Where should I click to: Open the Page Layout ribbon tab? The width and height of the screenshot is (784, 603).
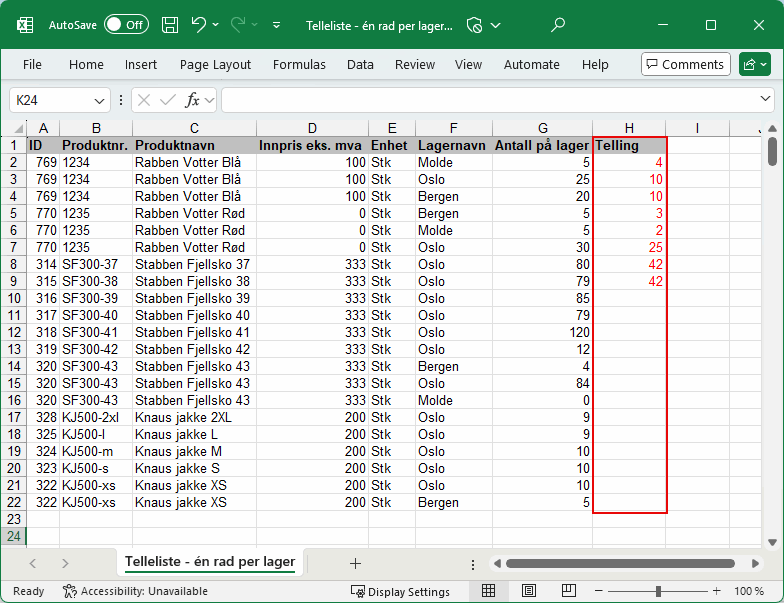click(215, 64)
